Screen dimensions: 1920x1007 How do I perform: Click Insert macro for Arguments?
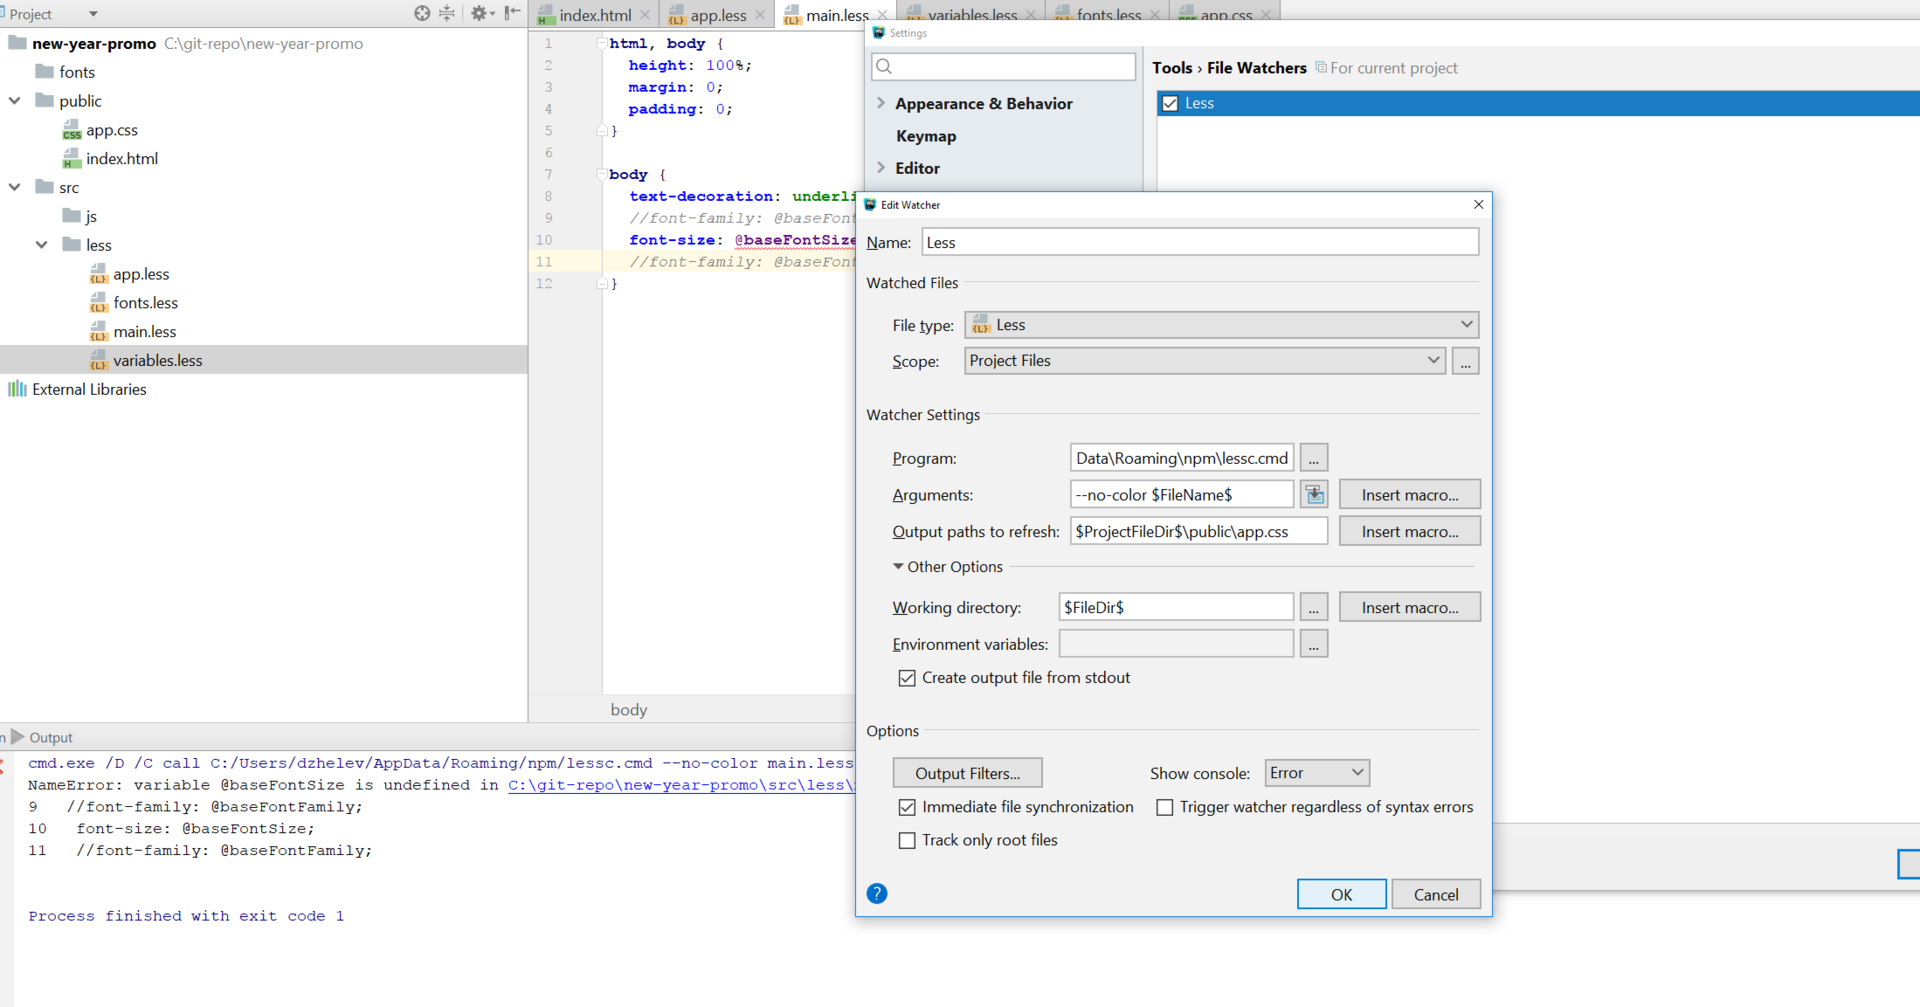1409,494
